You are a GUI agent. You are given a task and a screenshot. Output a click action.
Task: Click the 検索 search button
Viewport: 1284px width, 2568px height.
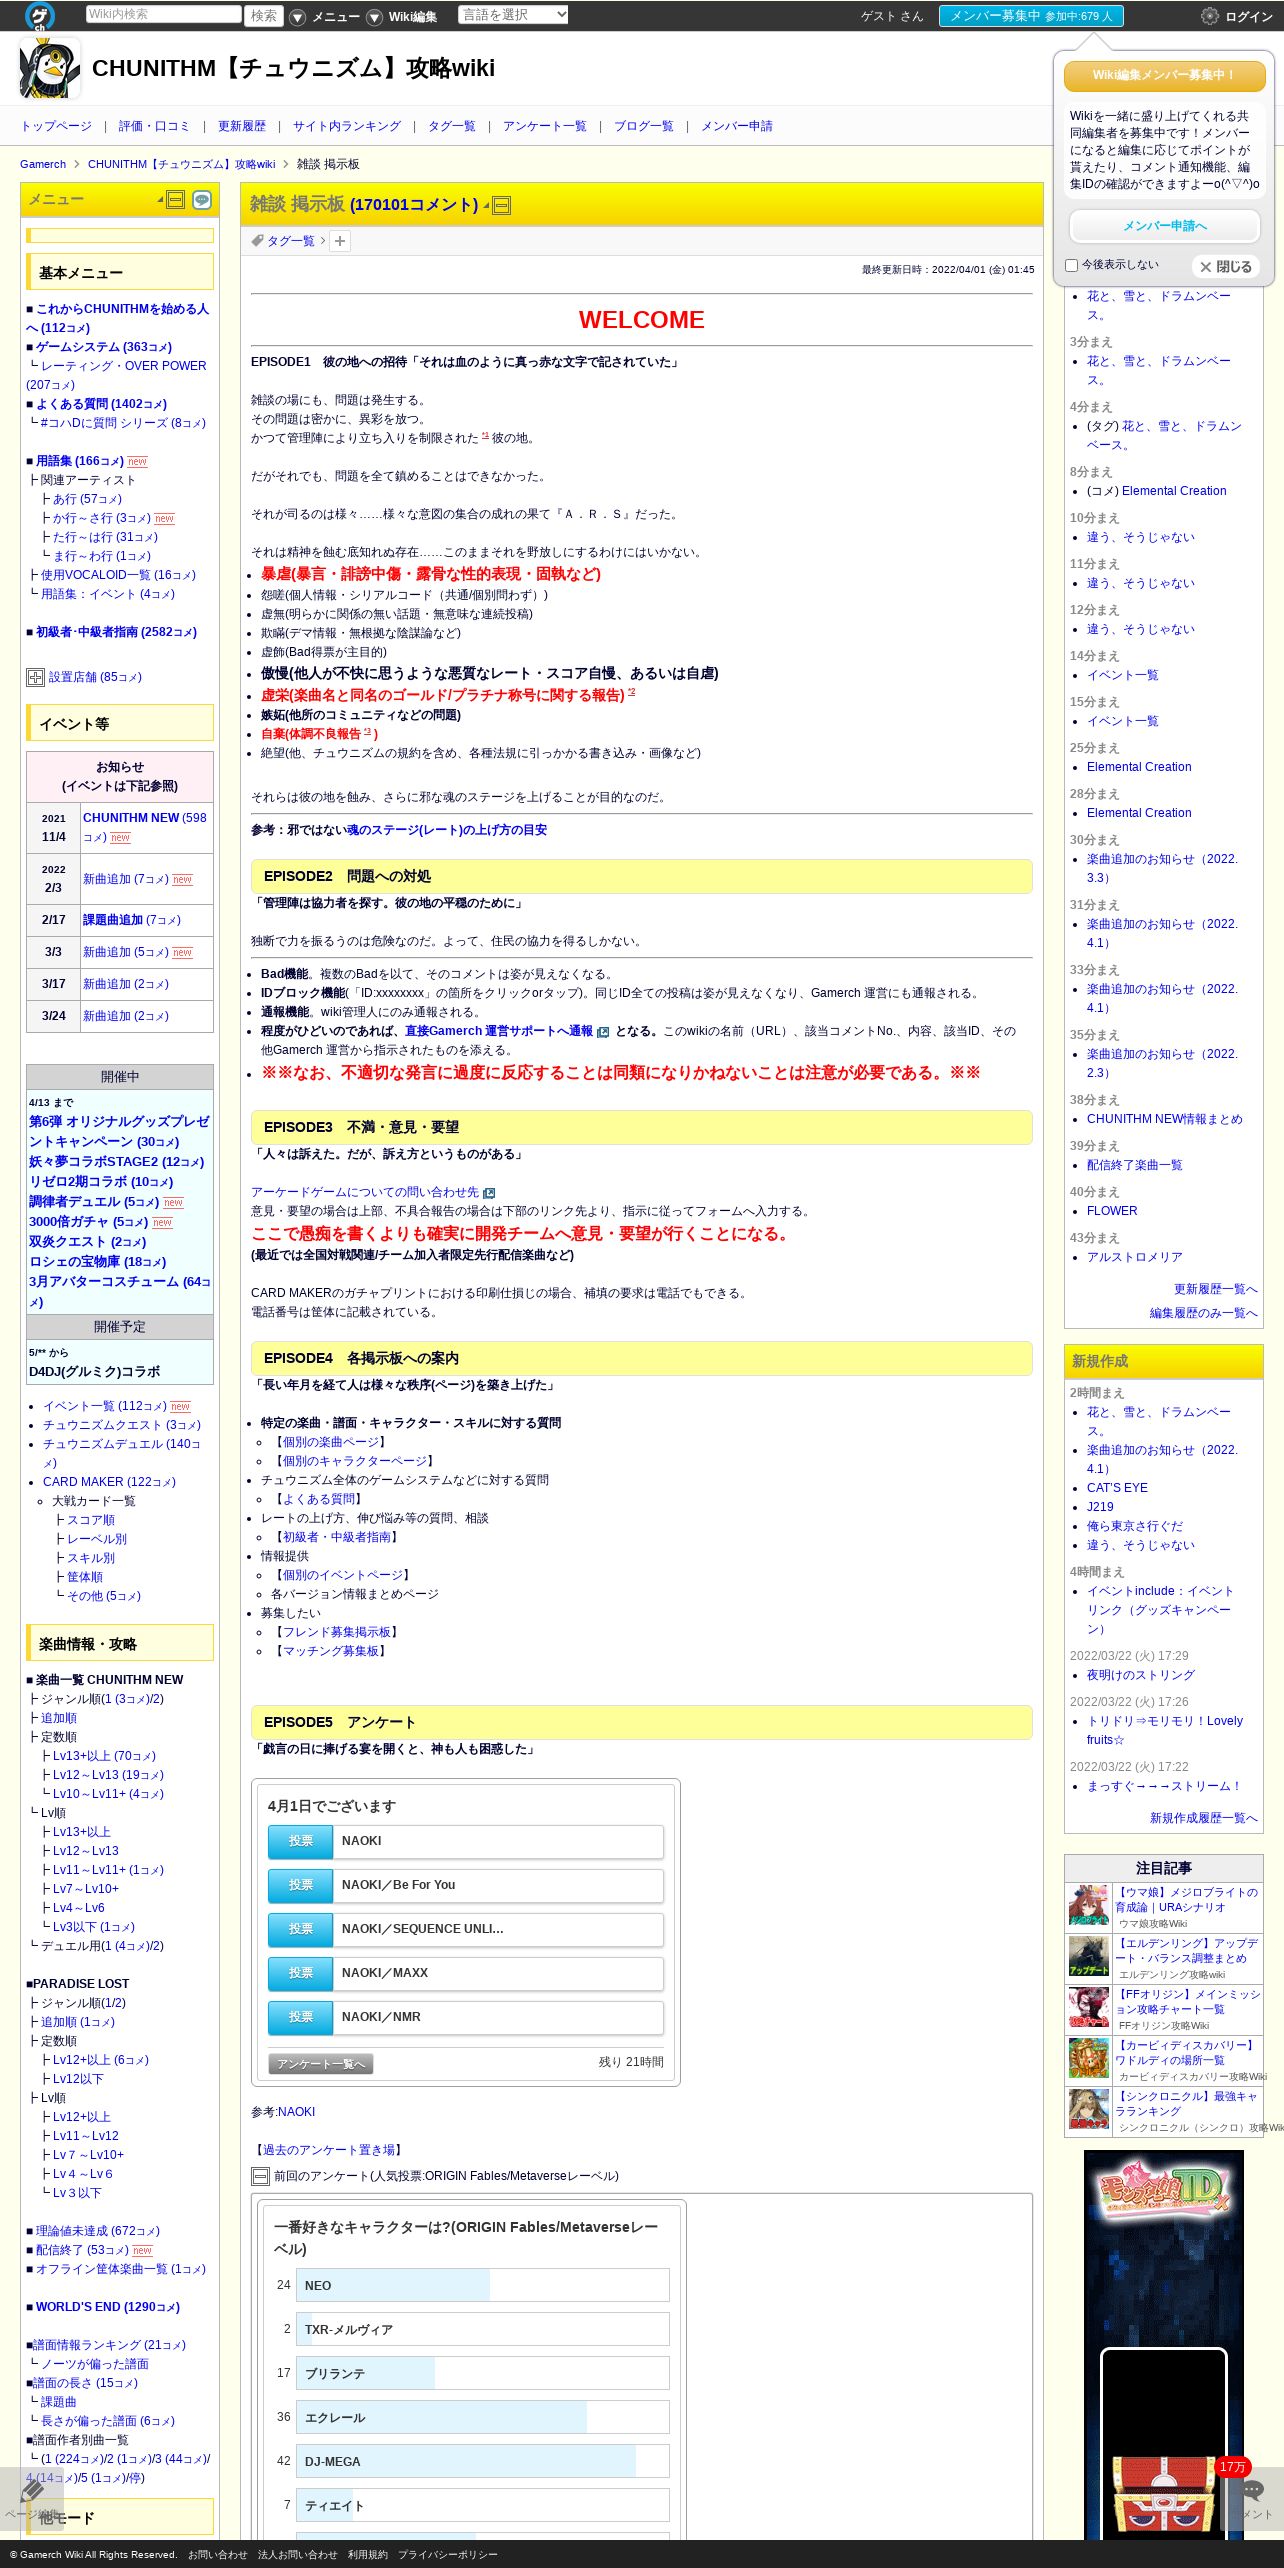tap(264, 15)
